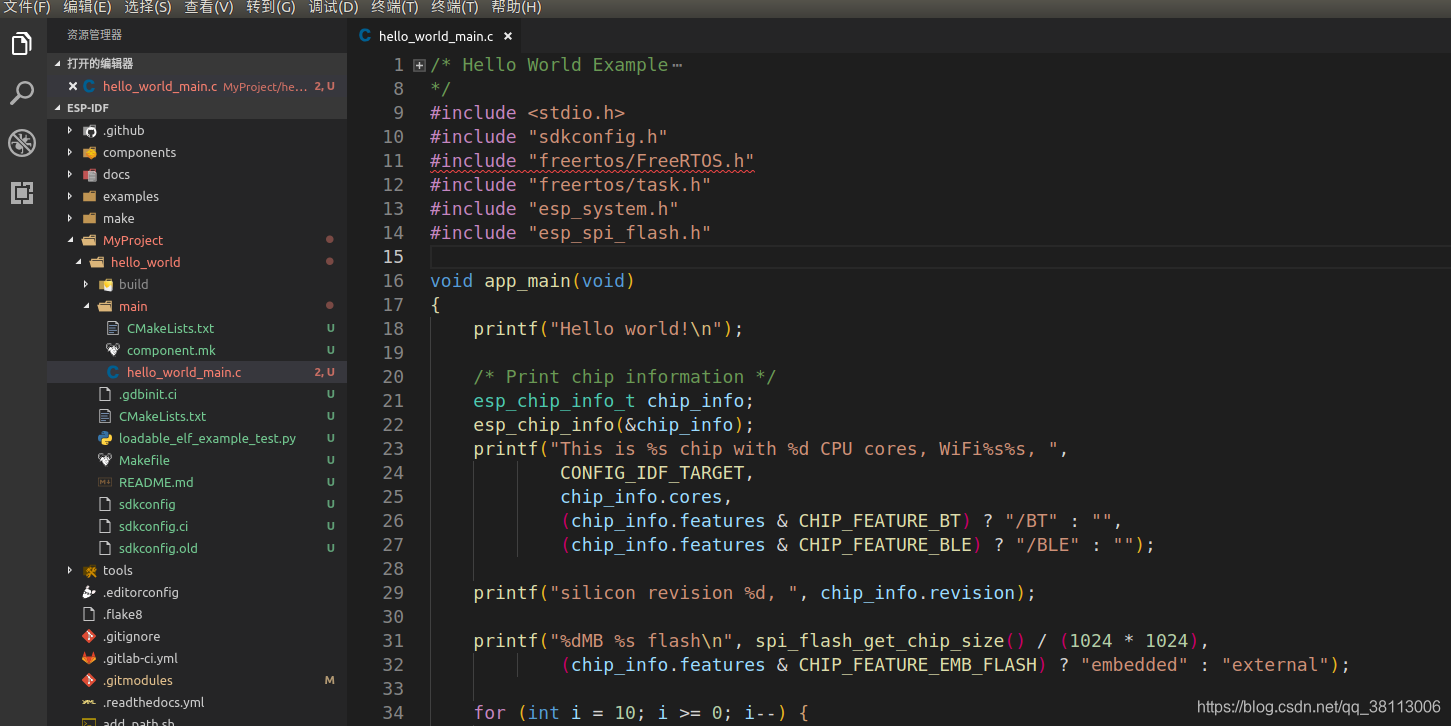Click the build folder icon
The width and height of the screenshot is (1451, 726).
pyautogui.click(x=106, y=285)
